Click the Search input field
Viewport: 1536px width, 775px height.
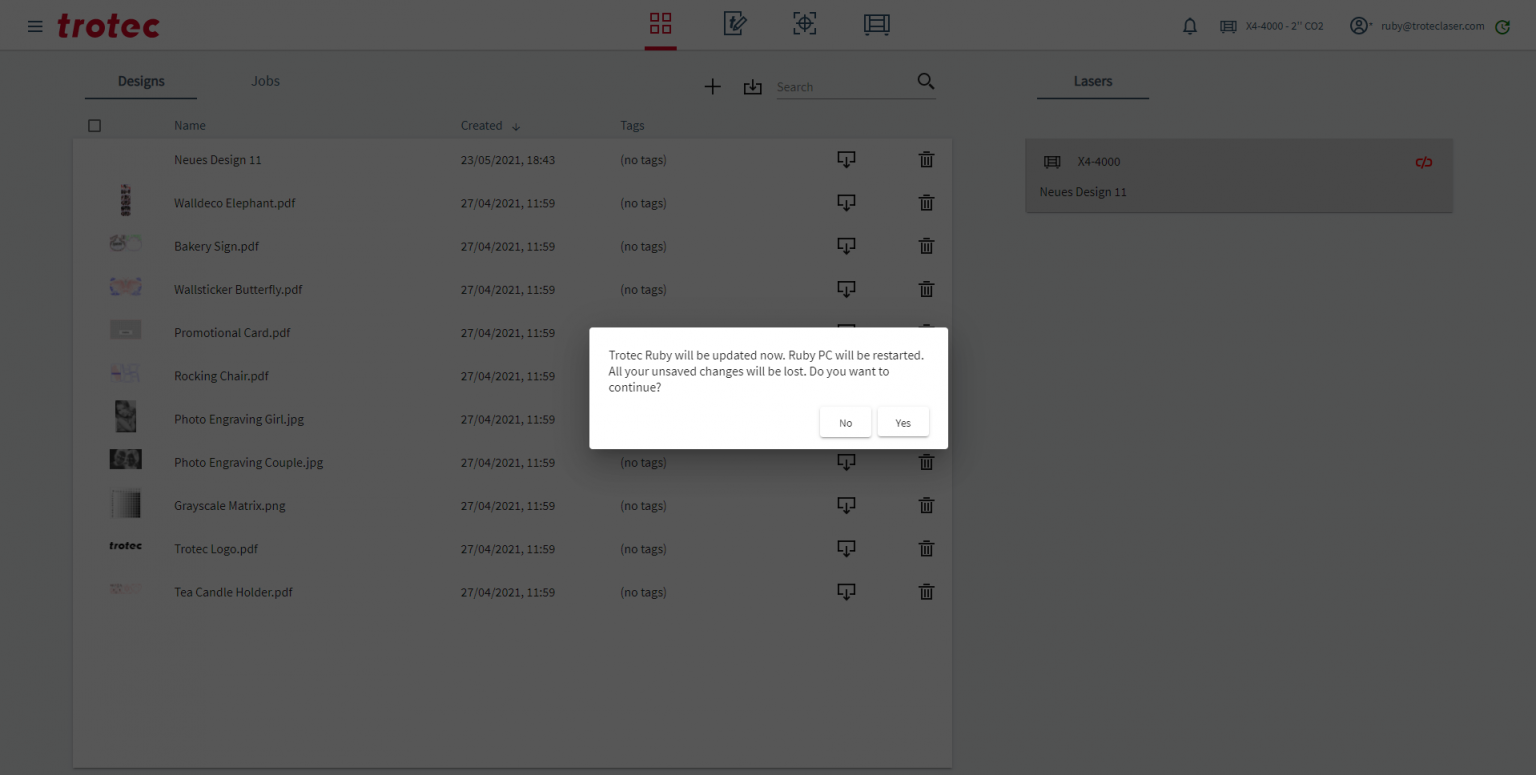pyautogui.click(x=843, y=87)
